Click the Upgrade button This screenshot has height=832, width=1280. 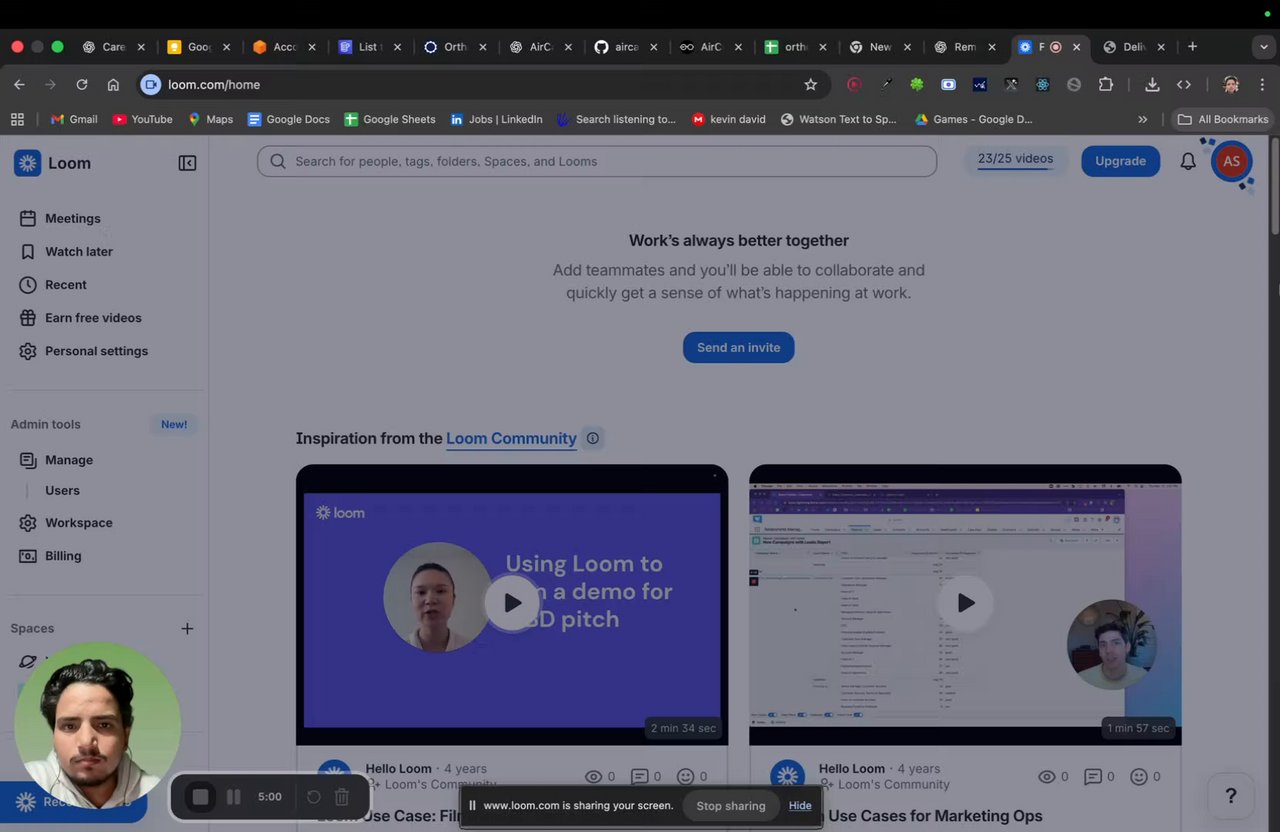coord(1120,161)
